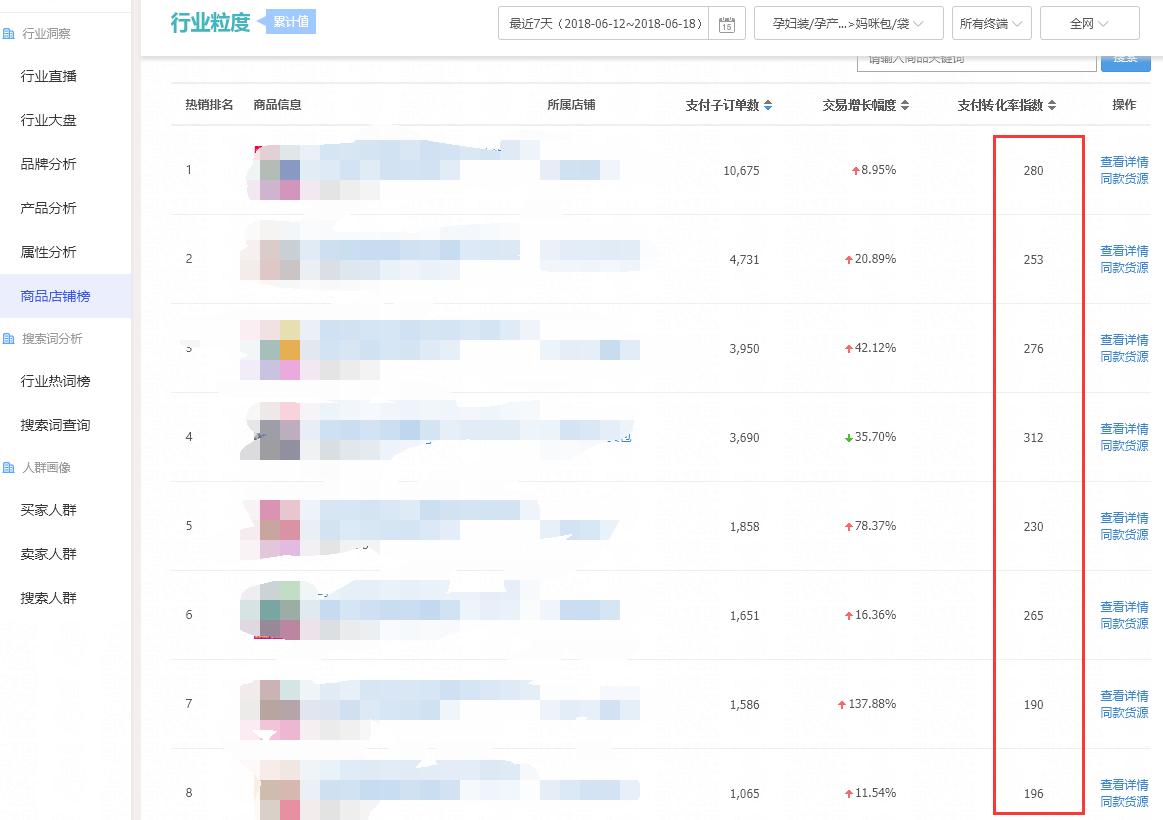Screen dimensions: 1163x820
Task: Expand the 孕妇装/孕产 category dropdown
Action: pyautogui.click(x=847, y=24)
